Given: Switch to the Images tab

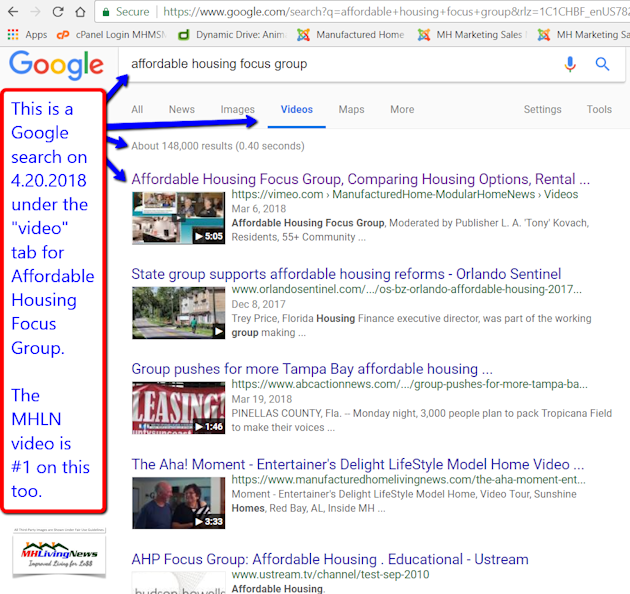Looking at the screenshot, I should point(237,109).
